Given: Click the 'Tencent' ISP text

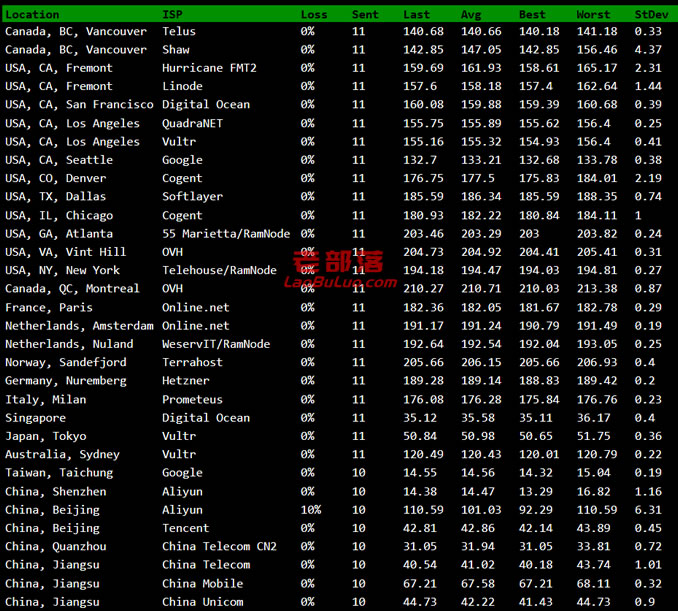Looking at the screenshot, I should (185, 528).
